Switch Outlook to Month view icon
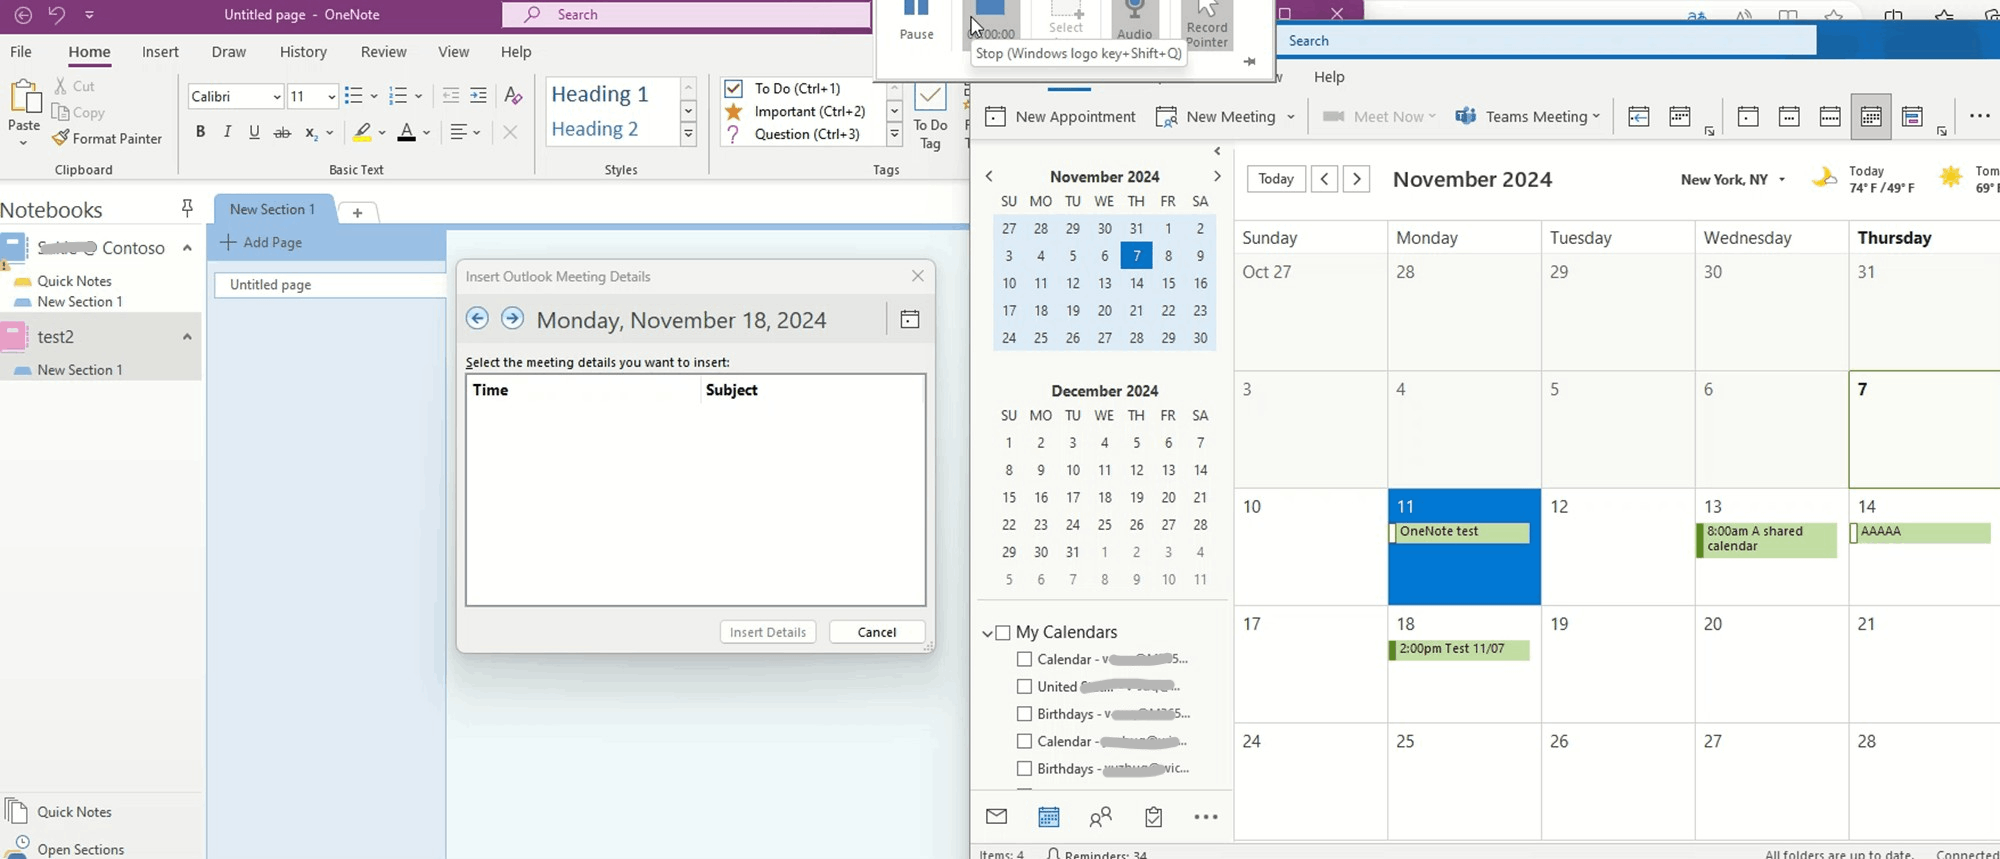Viewport: 2000px width, 859px height. point(1871,116)
